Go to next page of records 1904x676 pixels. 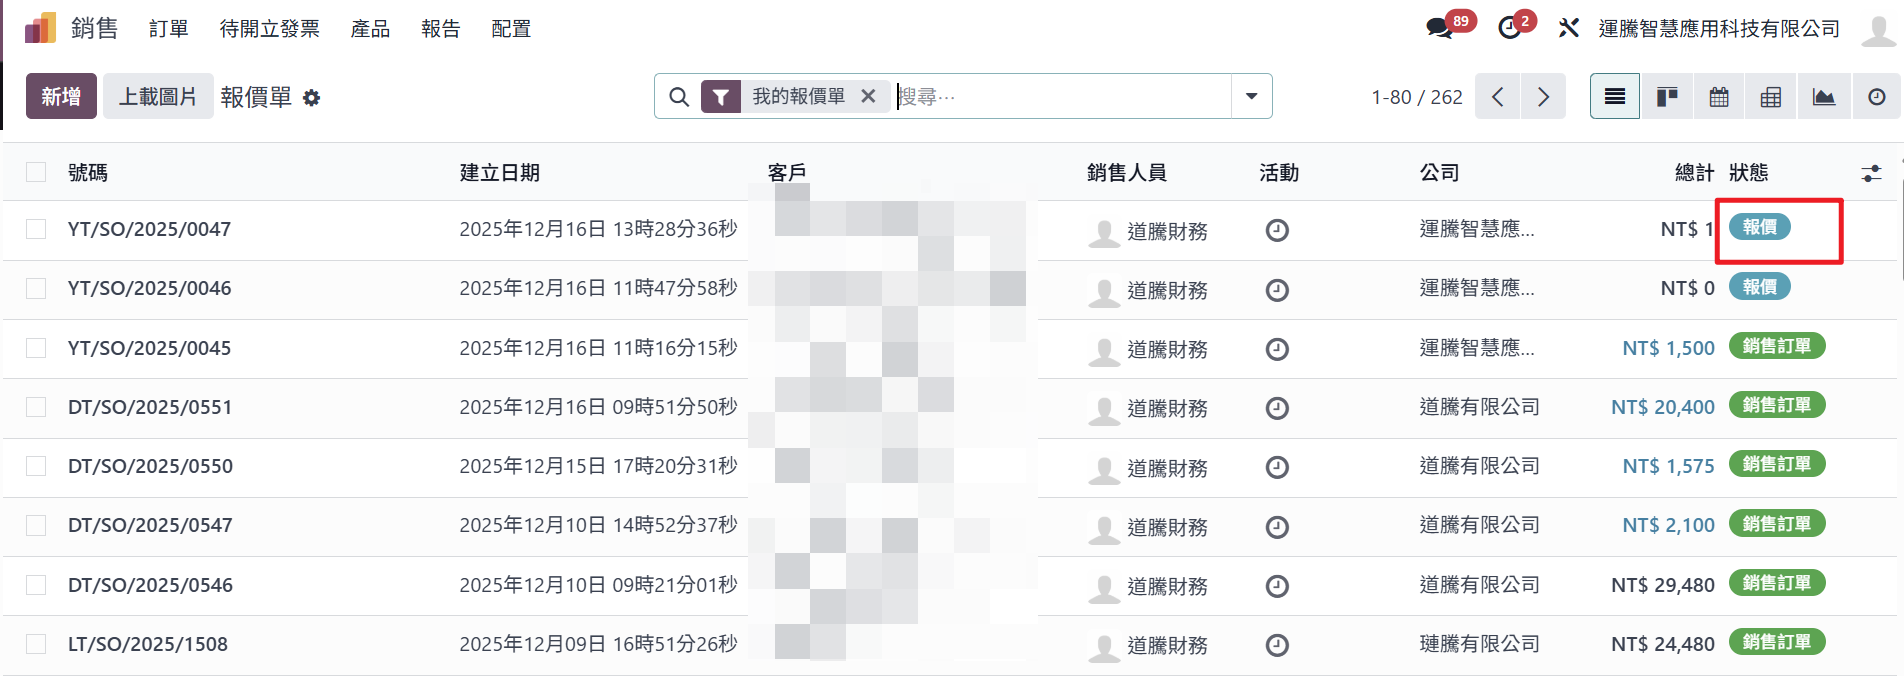coord(1543,97)
